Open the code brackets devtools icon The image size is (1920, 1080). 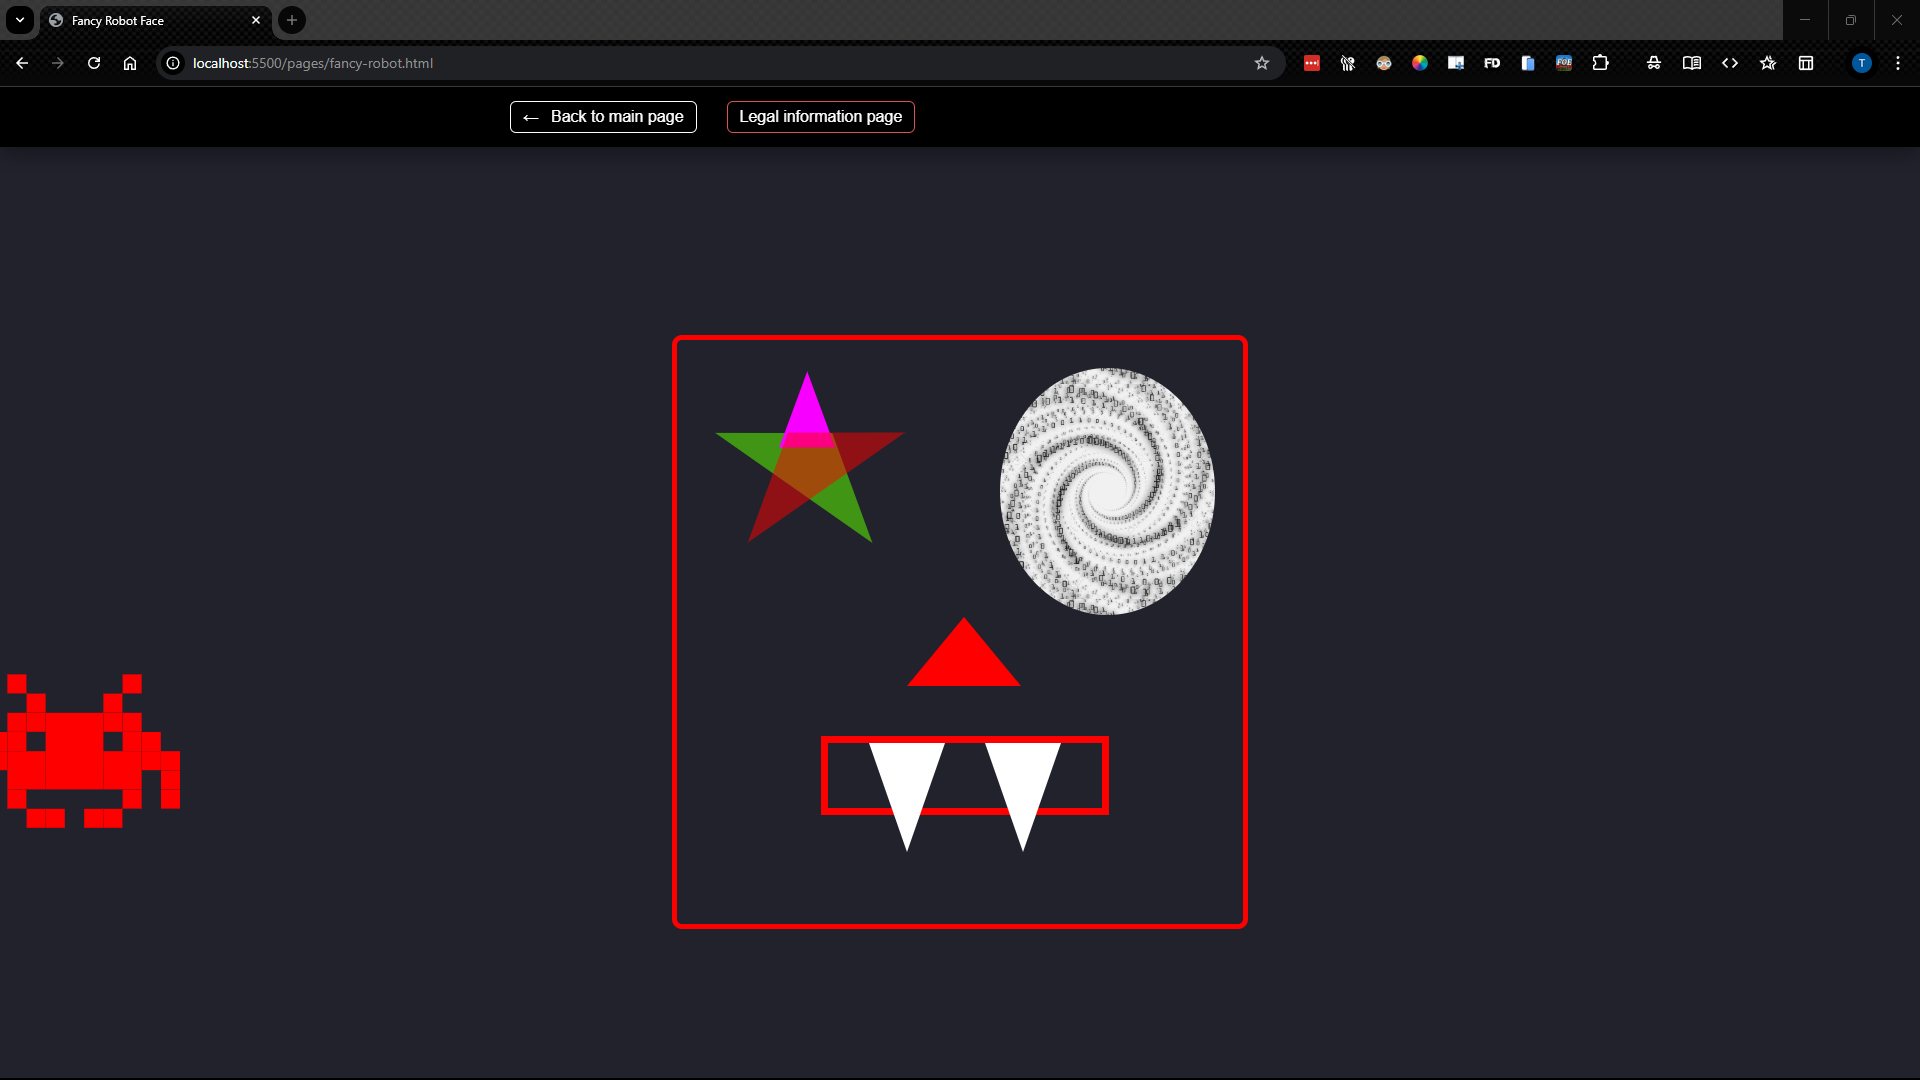click(1730, 63)
